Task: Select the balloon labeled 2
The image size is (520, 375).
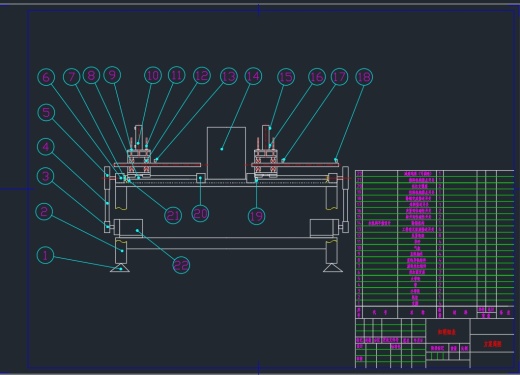Action: [x=44, y=212]
